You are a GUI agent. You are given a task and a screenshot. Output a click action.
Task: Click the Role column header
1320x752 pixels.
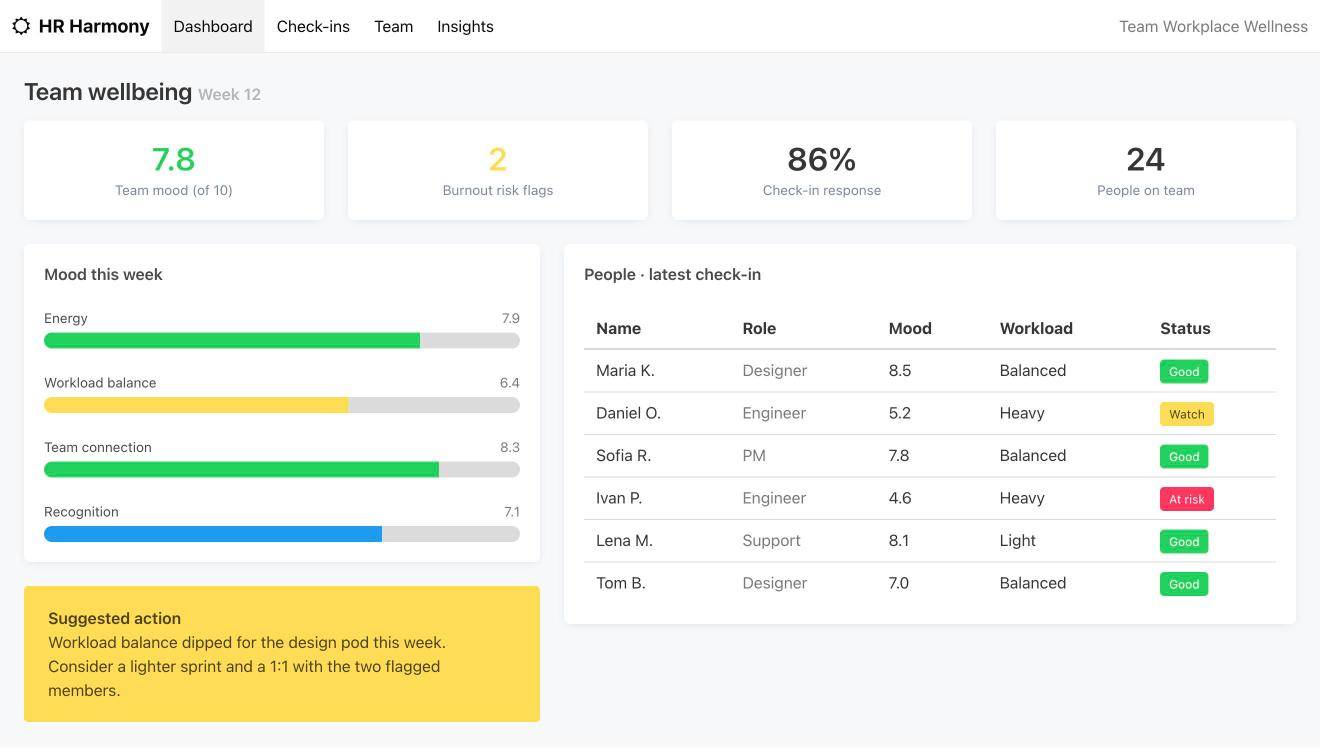click(759, 328)
